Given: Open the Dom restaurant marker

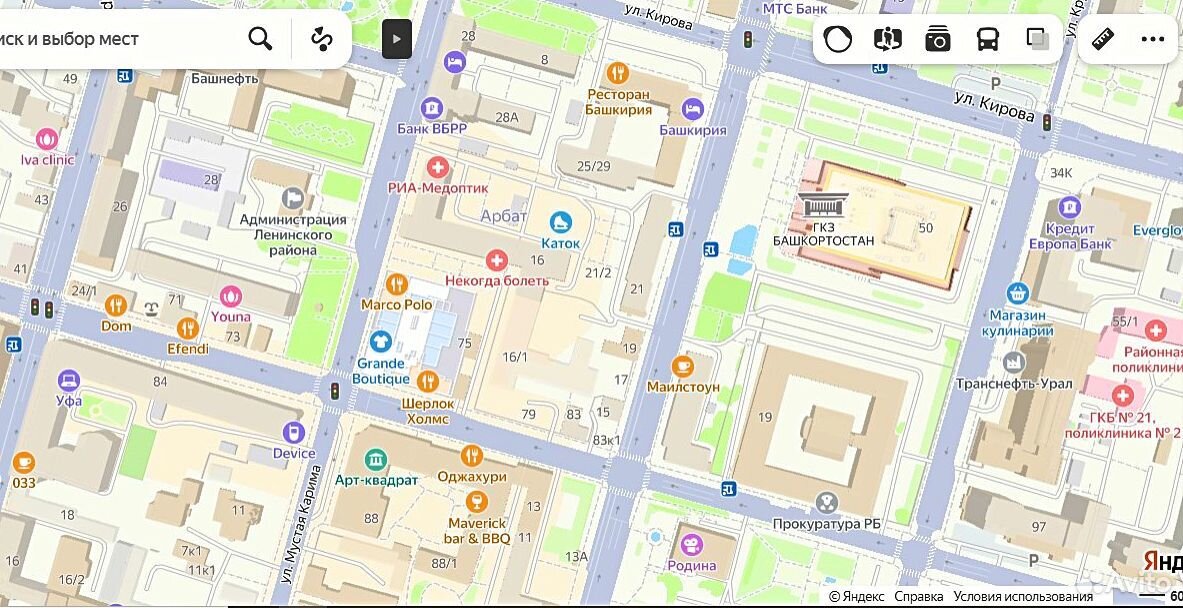Looking at the screenshot, I should point(115,305).
